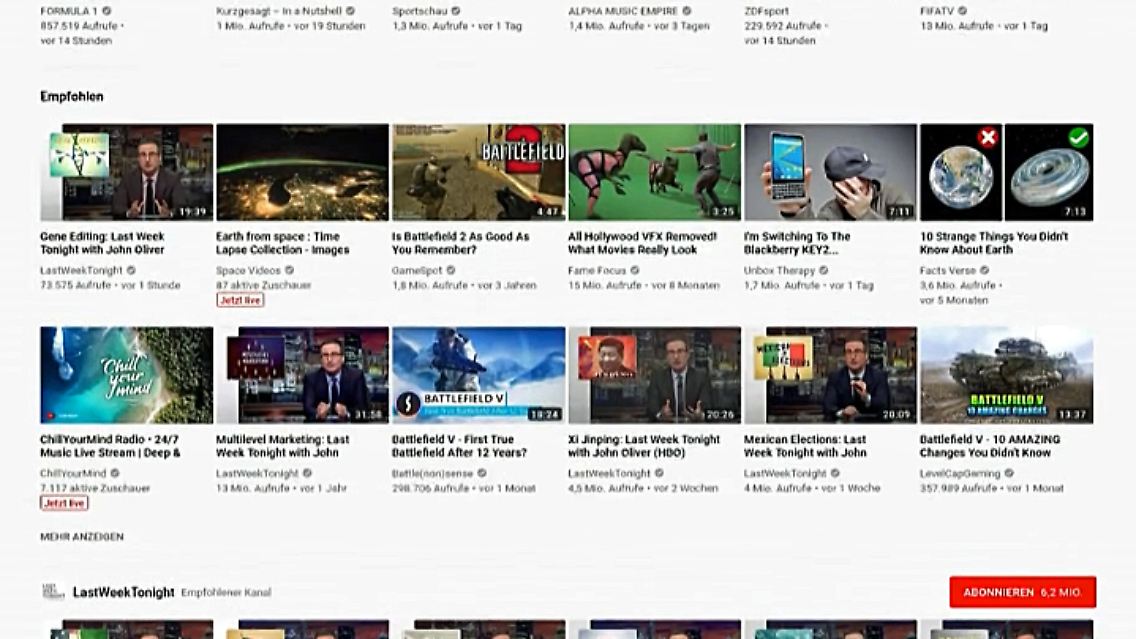
Task: Click MEHR ANZEIGEN to show more
Action: pos(82,537)
